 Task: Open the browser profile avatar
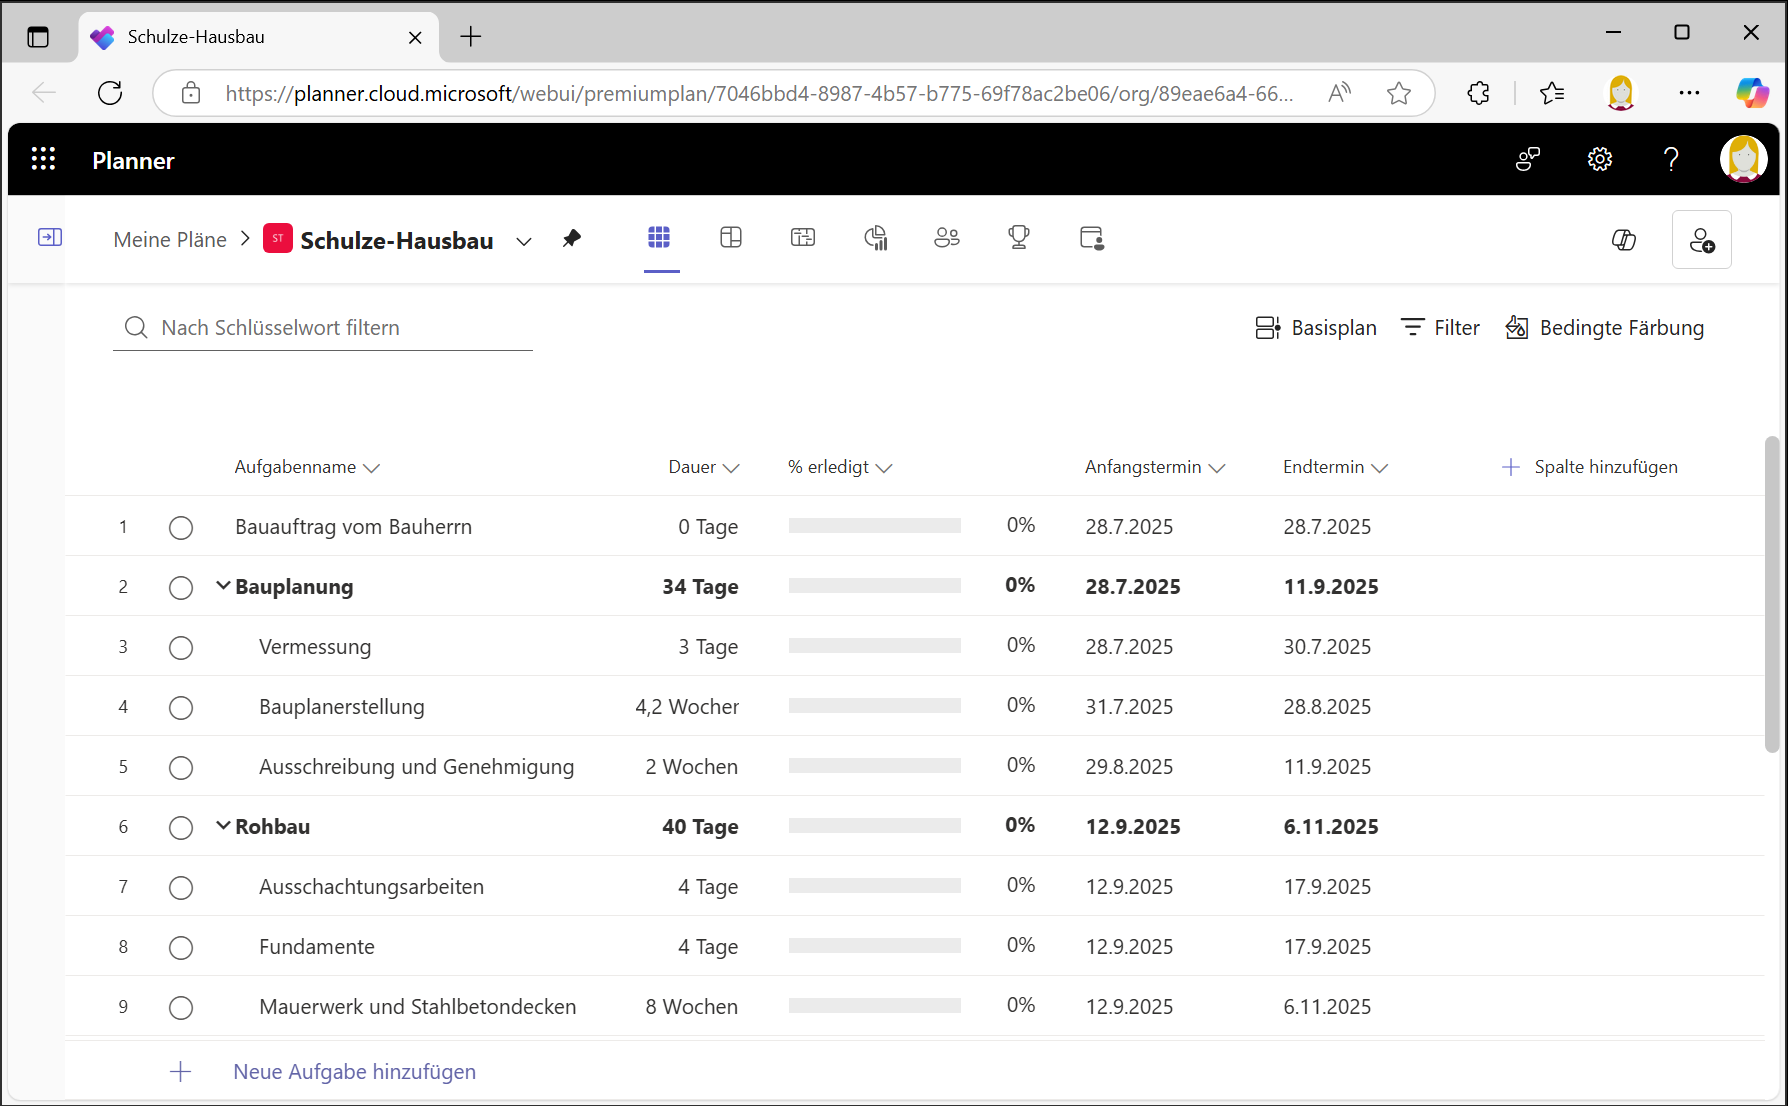click(1621, 93)
